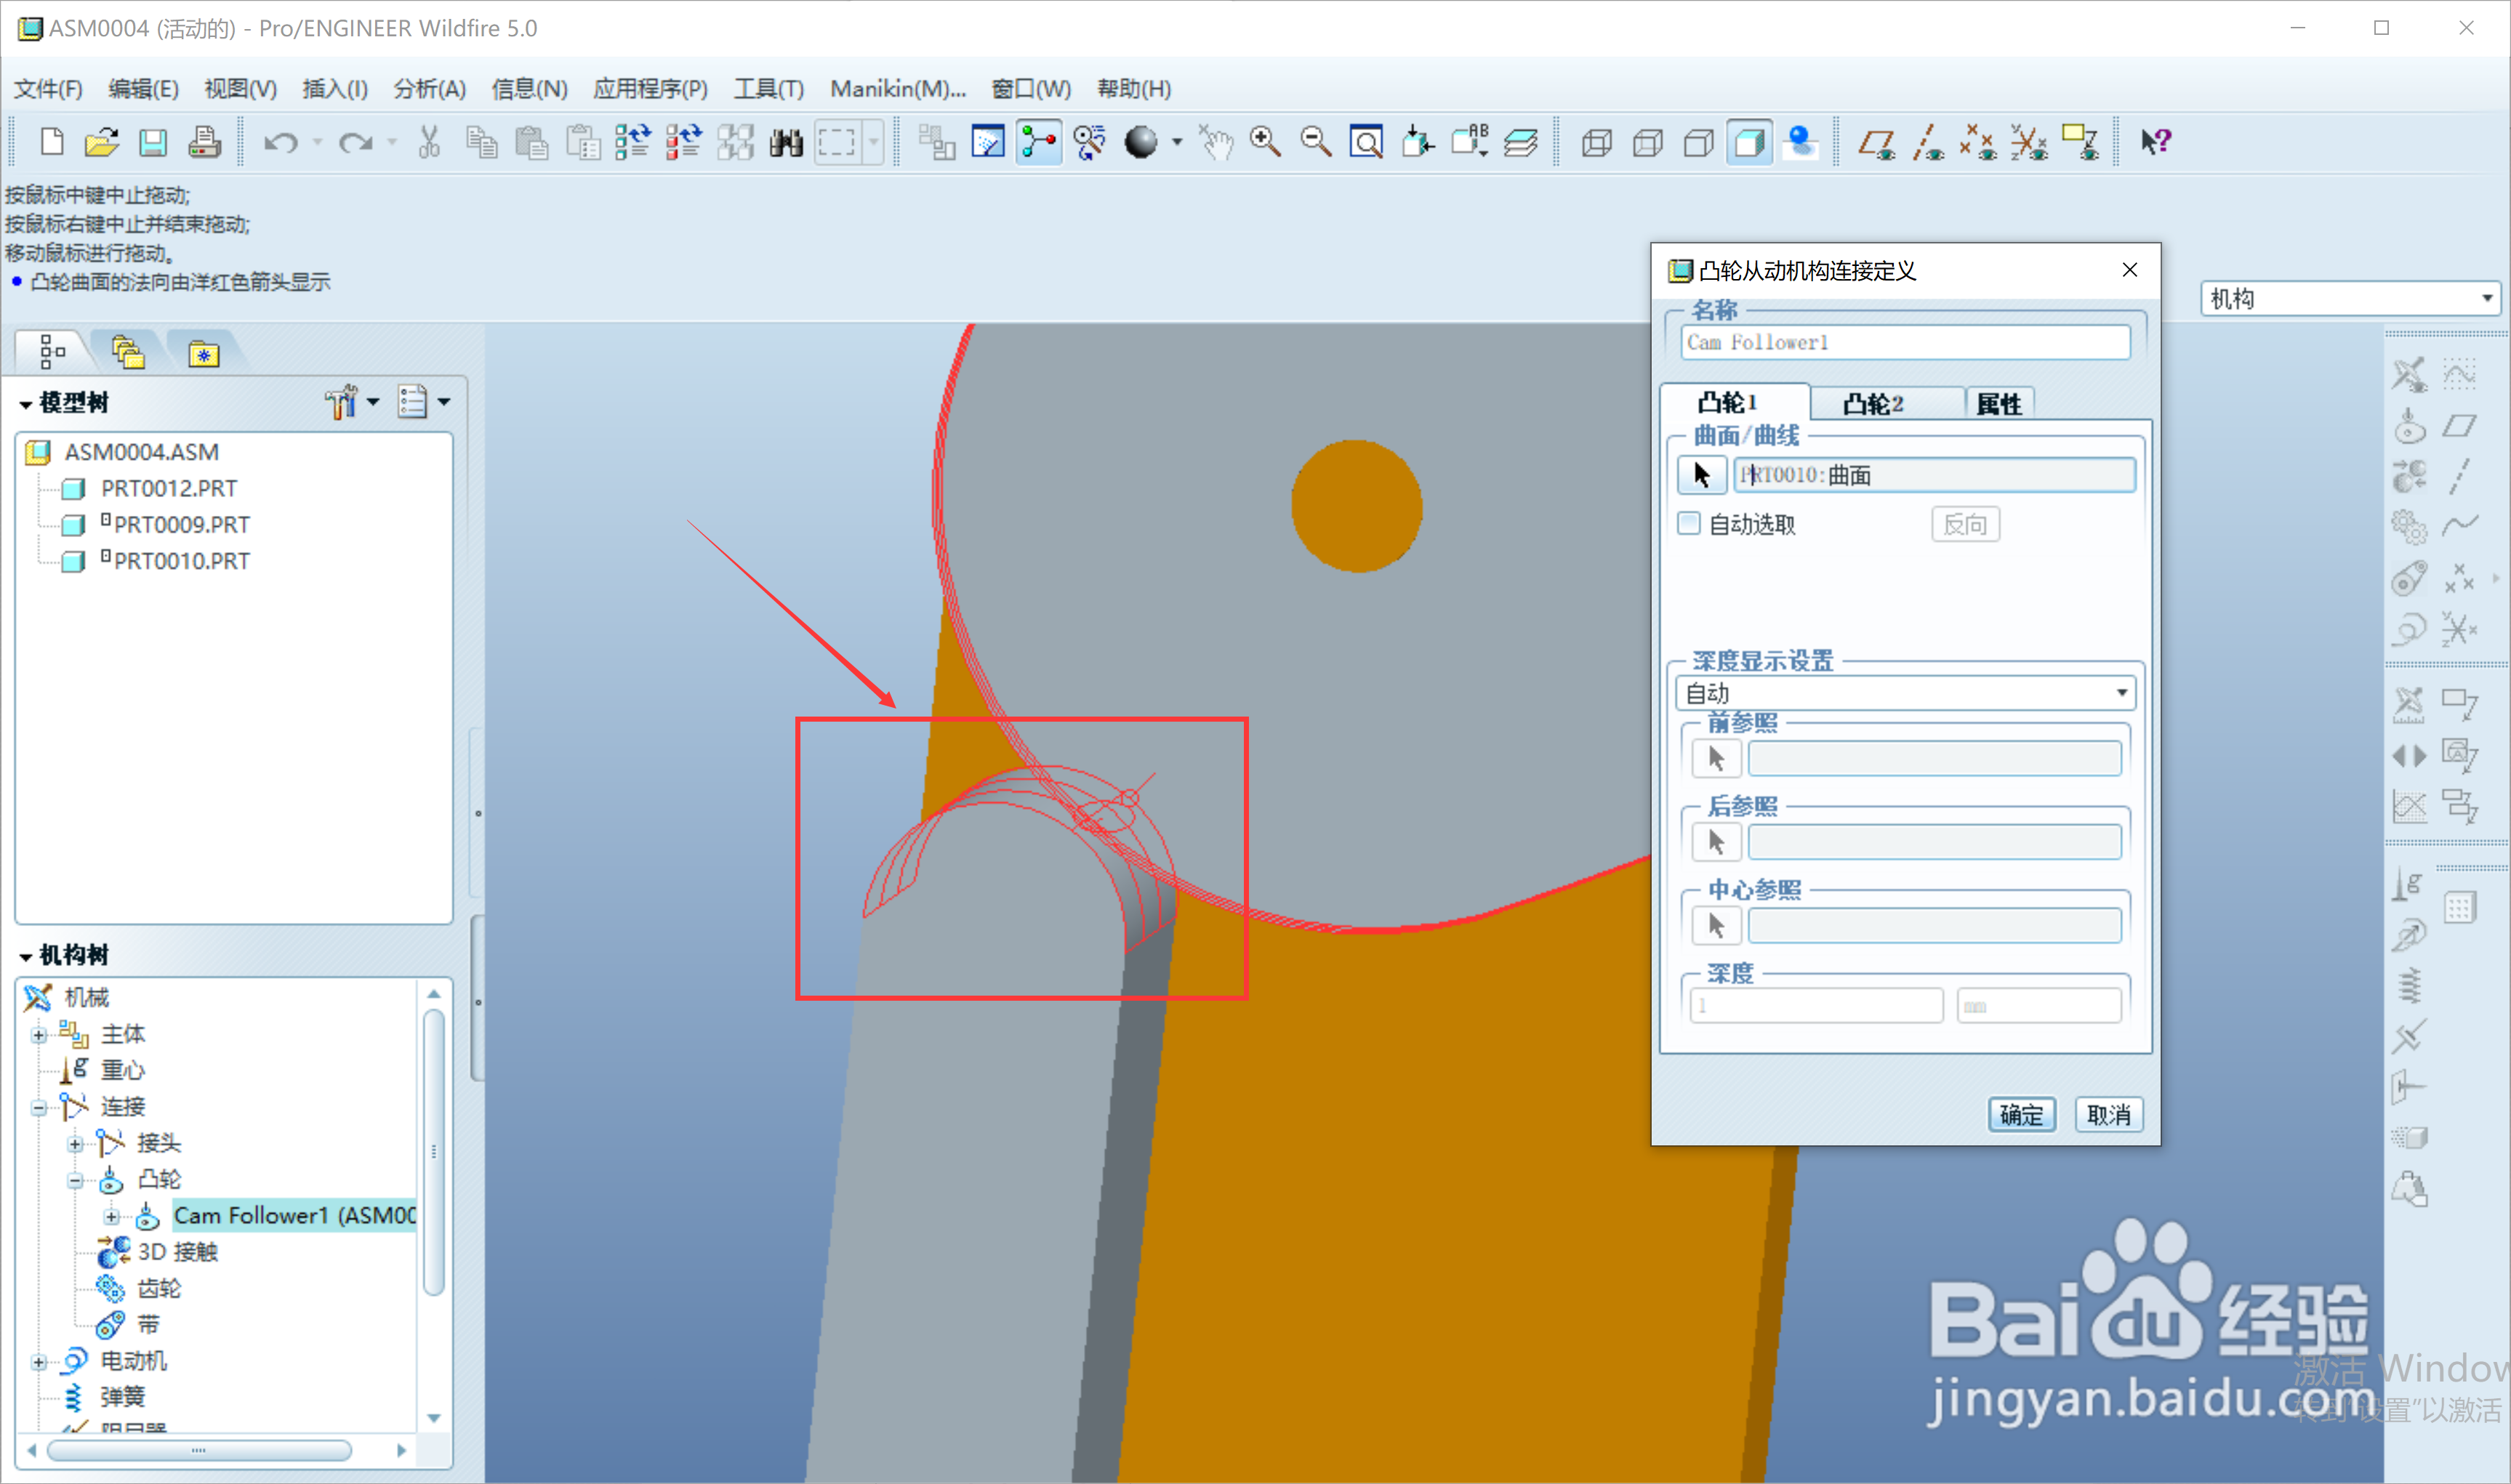Viewport: 2511px width, 1484px height.
Task: Toggle shaded display mode icon
Action: point(1749,143)
